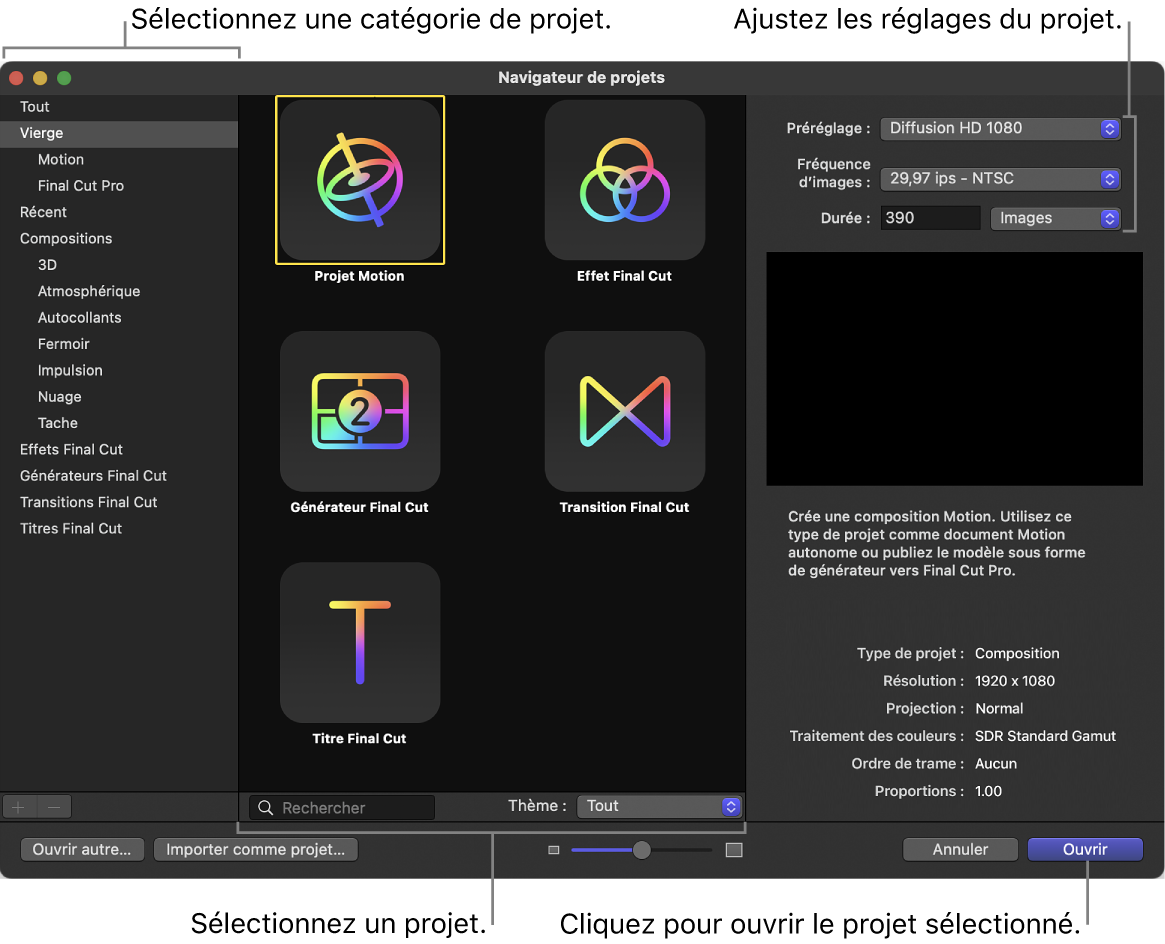Click the Importer comme projet button
Image resolution: width=1165 pixels, height=944 pixels.
[255, 849]
